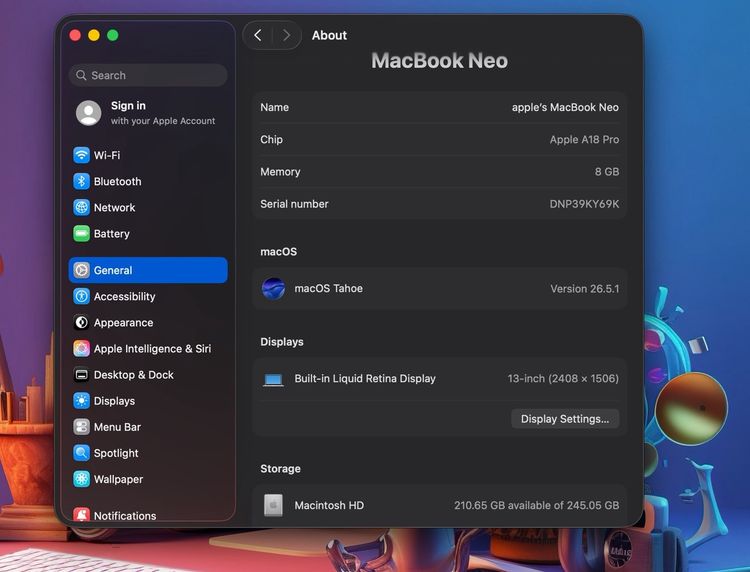The height and width of the screenshot is (572, 750).
Task: Click the chip value Apple A18 Pro
Action: point(584,140)
